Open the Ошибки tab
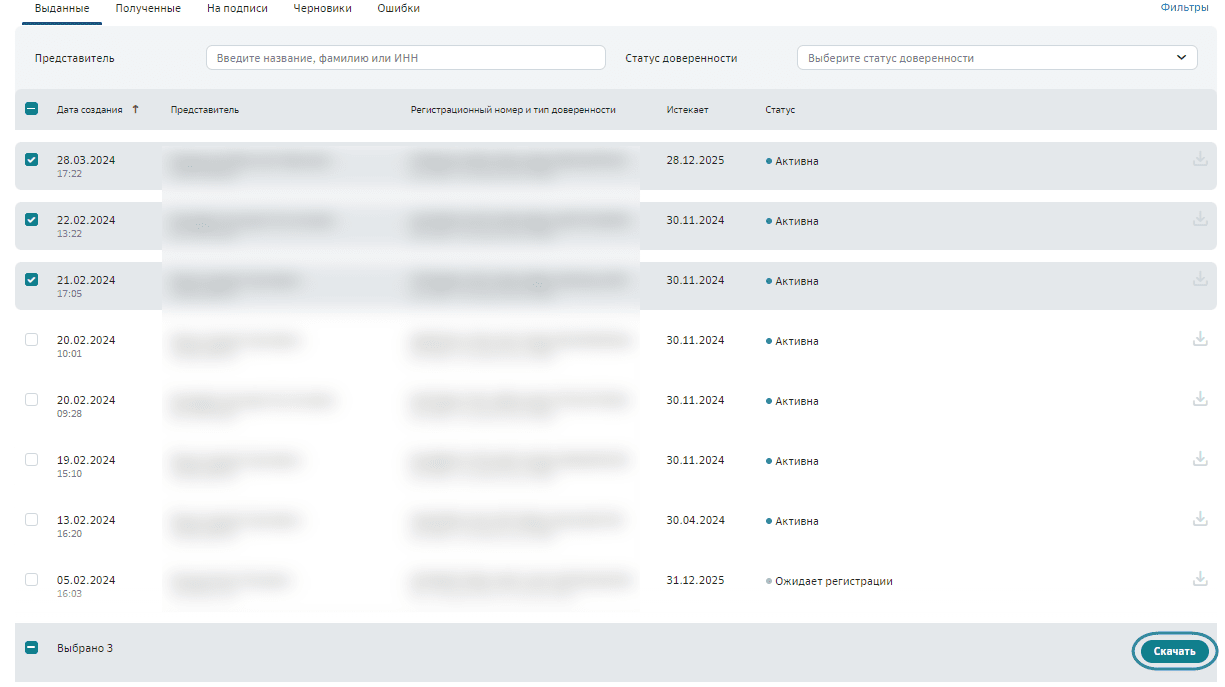Image resolution: width=1225 pixels, height=687 pixels. point(398,8)
